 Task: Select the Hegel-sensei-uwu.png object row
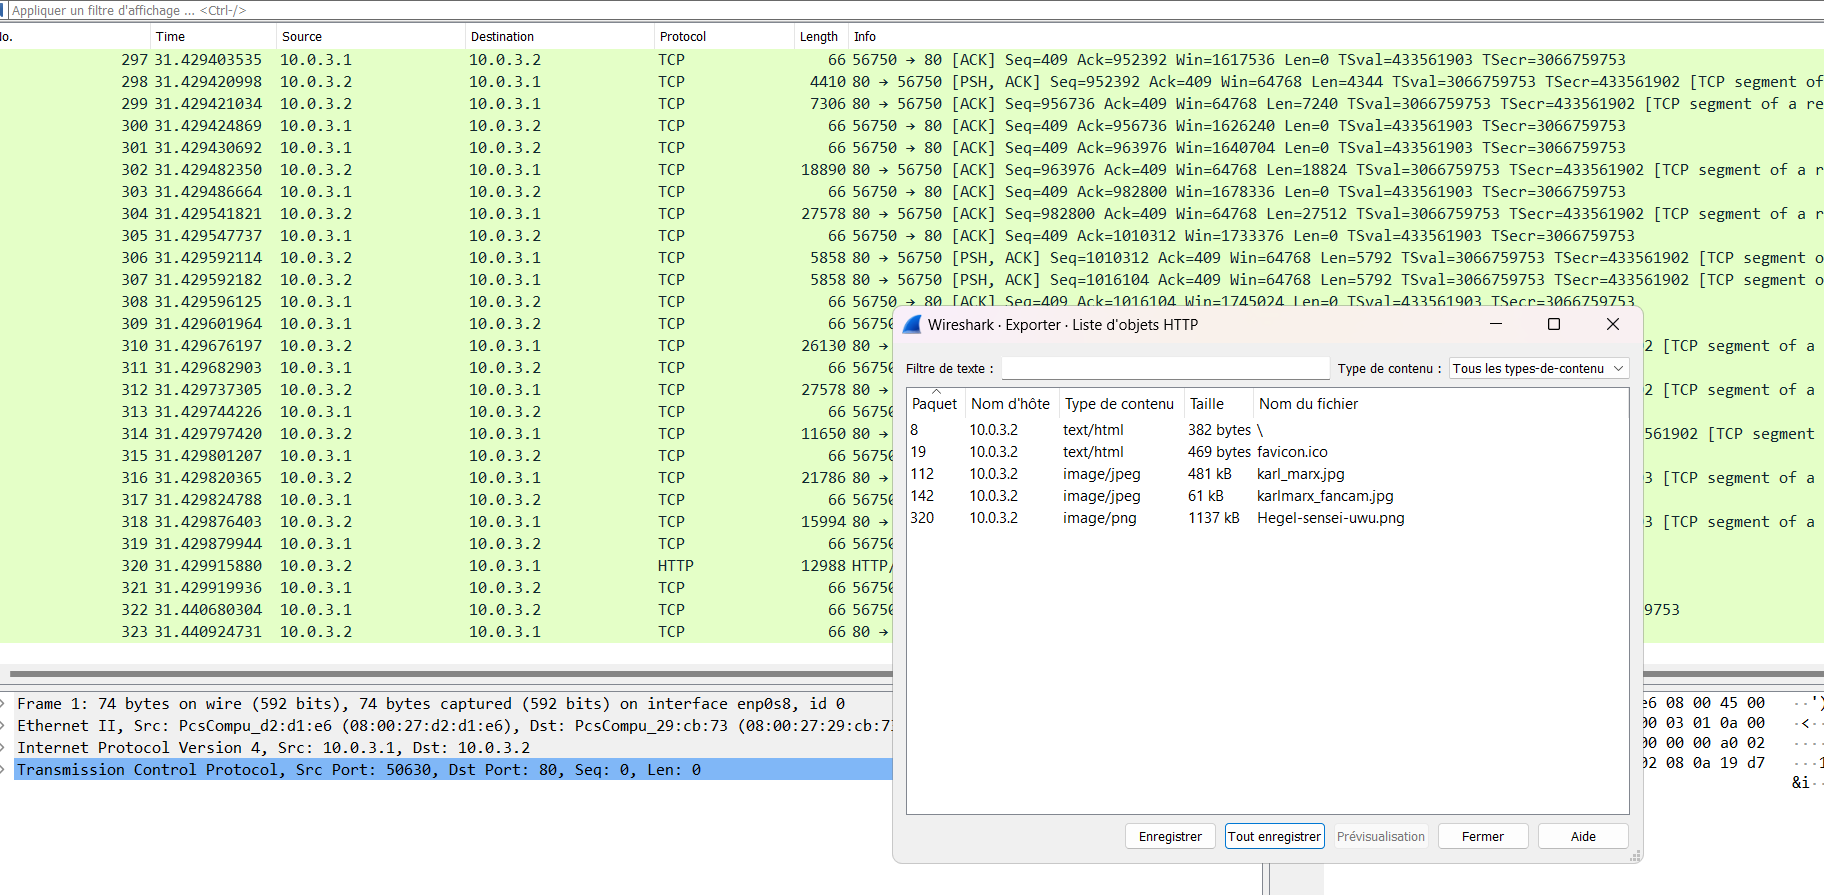click(1267, 518)
